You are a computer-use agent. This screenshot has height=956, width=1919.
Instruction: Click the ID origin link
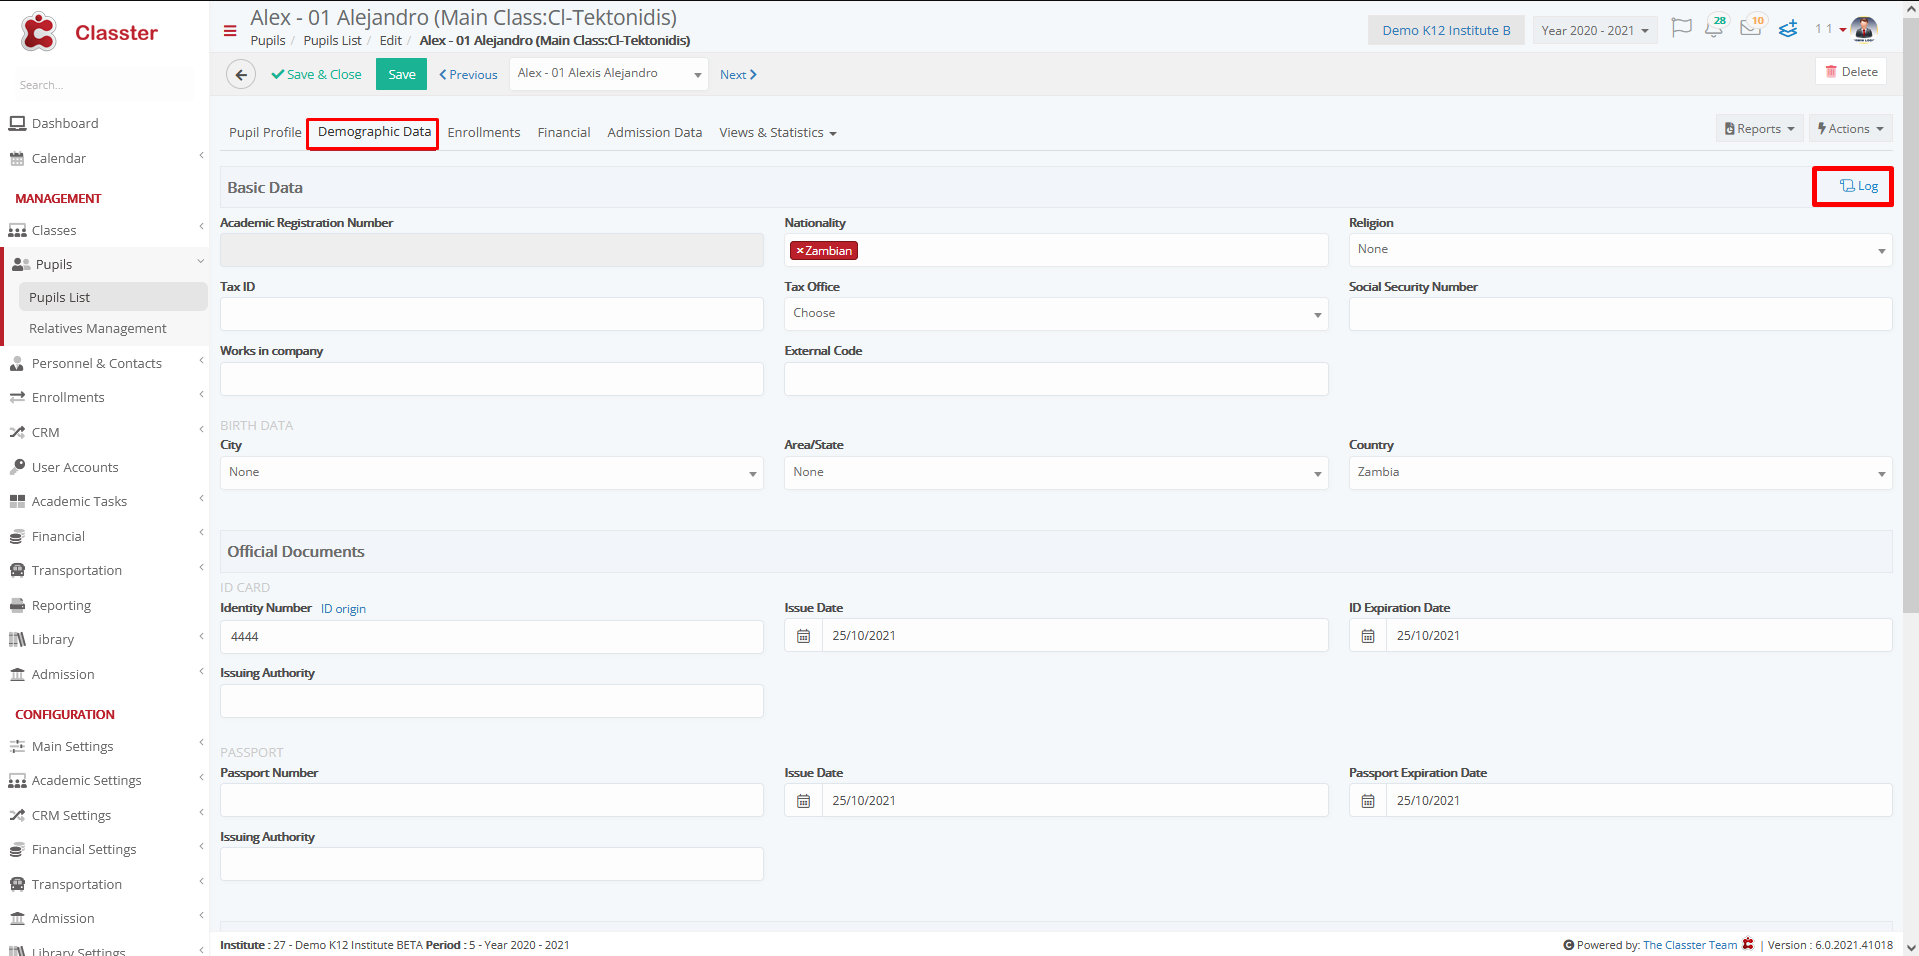(343, 609)
